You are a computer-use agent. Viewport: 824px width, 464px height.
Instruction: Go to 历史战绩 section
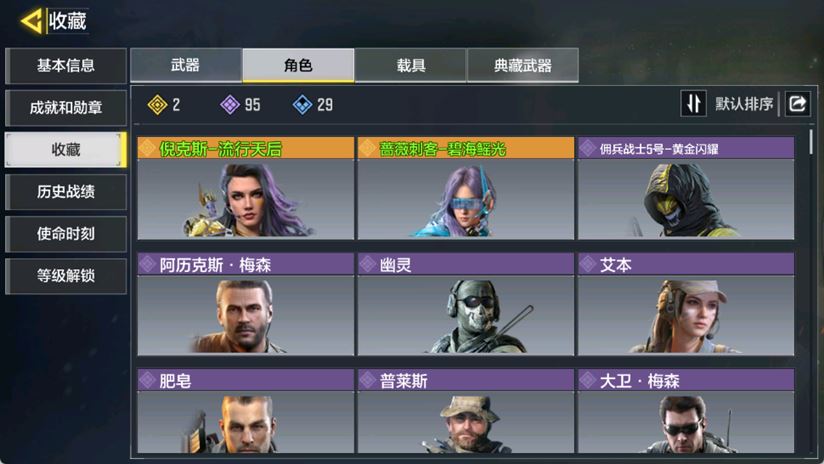(x=66, y=192)
